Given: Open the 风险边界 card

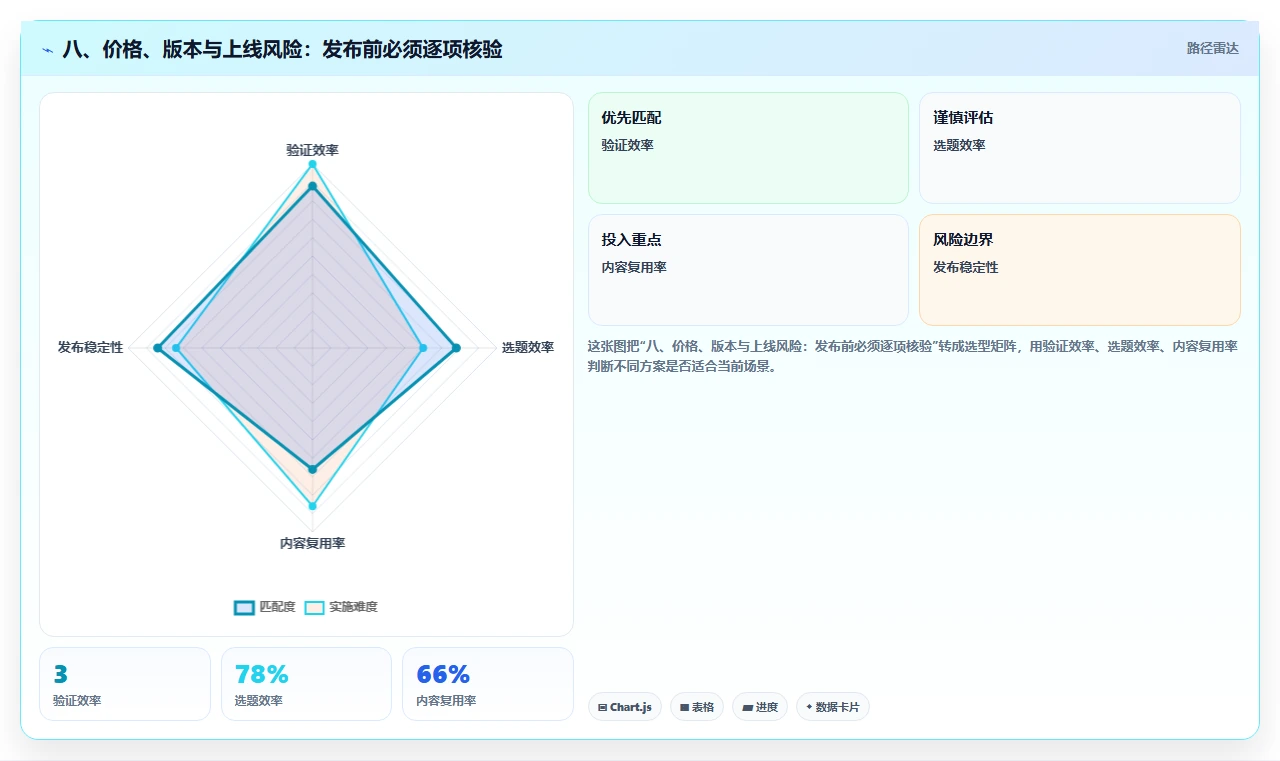Looking at the screenshot, I should tap(1080, 270).
